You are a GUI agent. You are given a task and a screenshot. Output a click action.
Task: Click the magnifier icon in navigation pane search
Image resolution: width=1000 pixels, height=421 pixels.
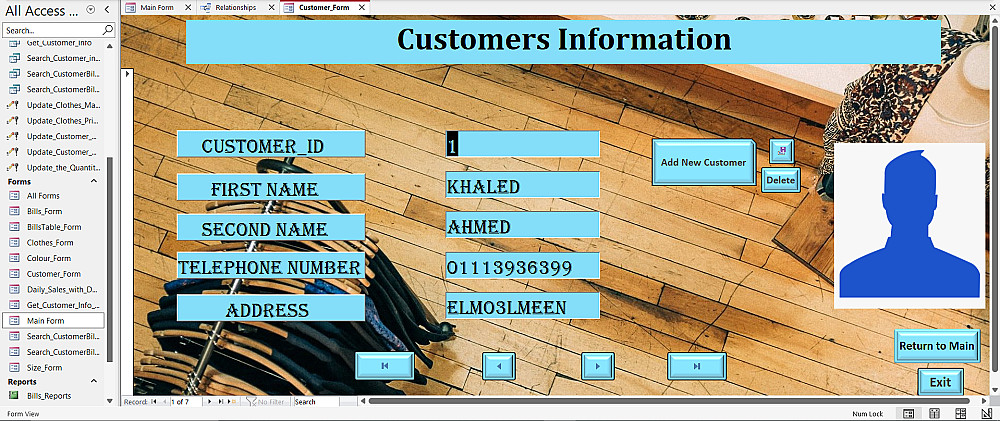point(108,30)
